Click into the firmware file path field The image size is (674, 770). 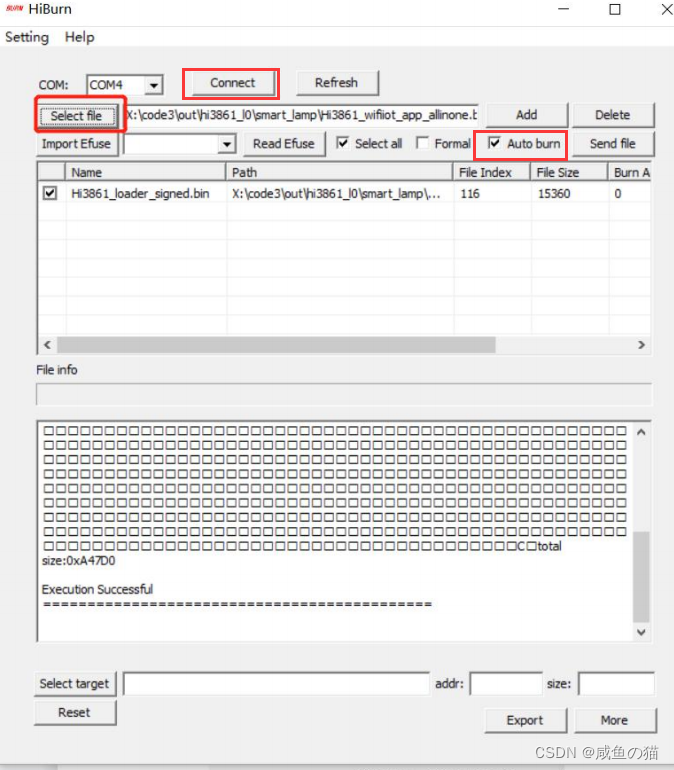pyautogui.click(x=301, y=115)
